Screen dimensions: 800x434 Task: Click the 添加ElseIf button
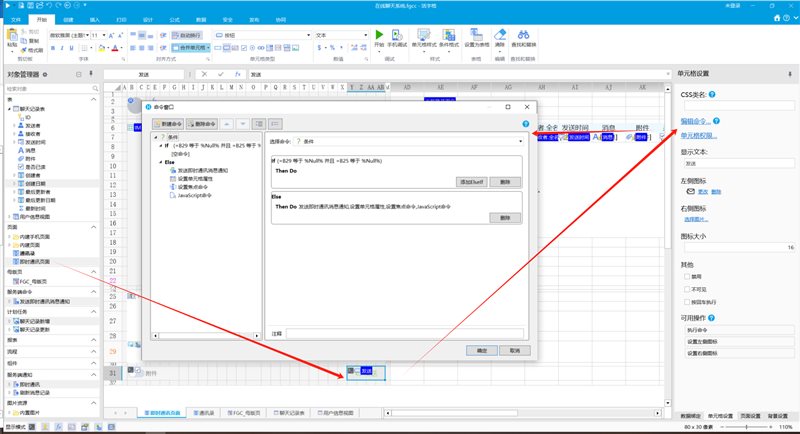click(471, 182)
